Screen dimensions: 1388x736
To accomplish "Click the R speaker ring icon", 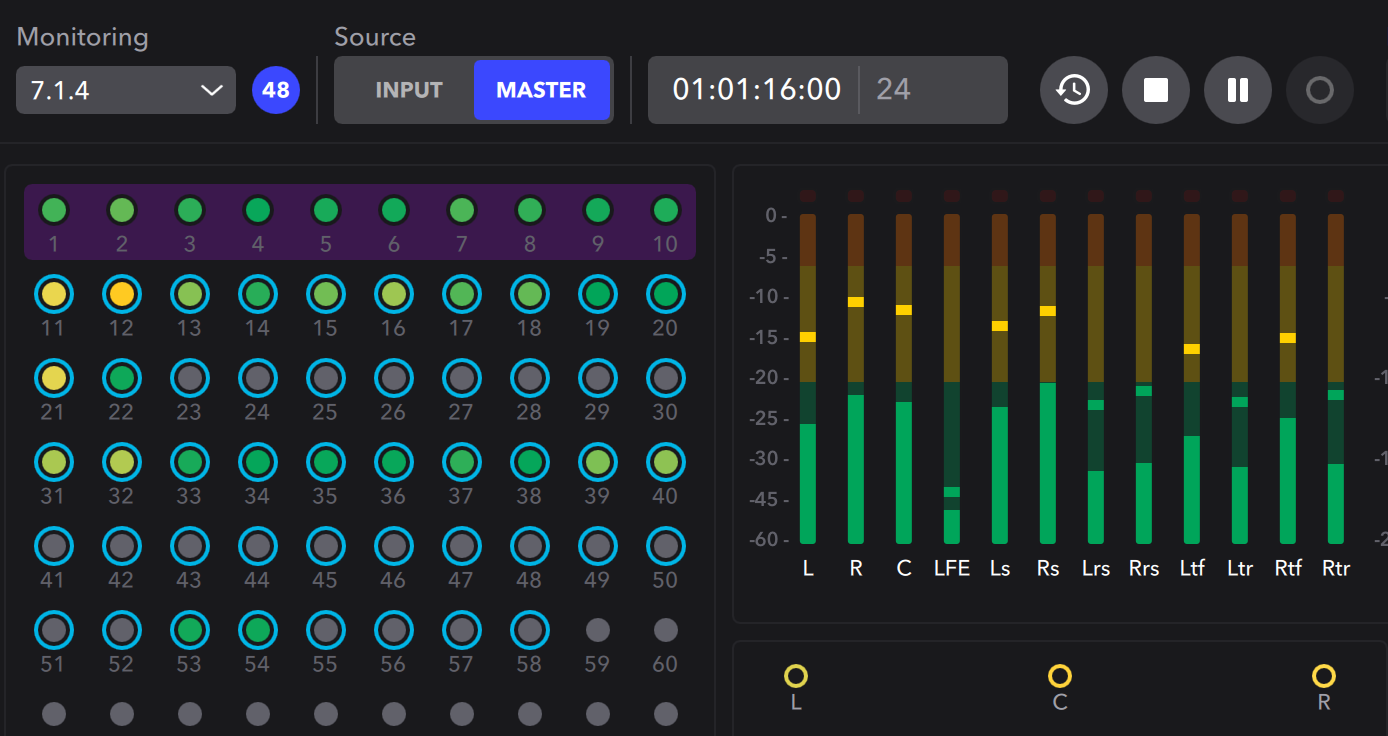I will [1324, 676].
